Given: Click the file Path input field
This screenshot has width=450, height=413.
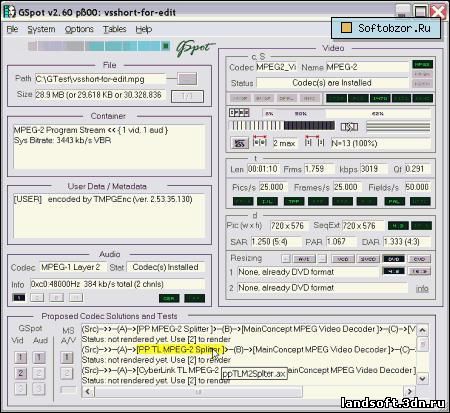Looking at the screenshot, I should point(100,79).
